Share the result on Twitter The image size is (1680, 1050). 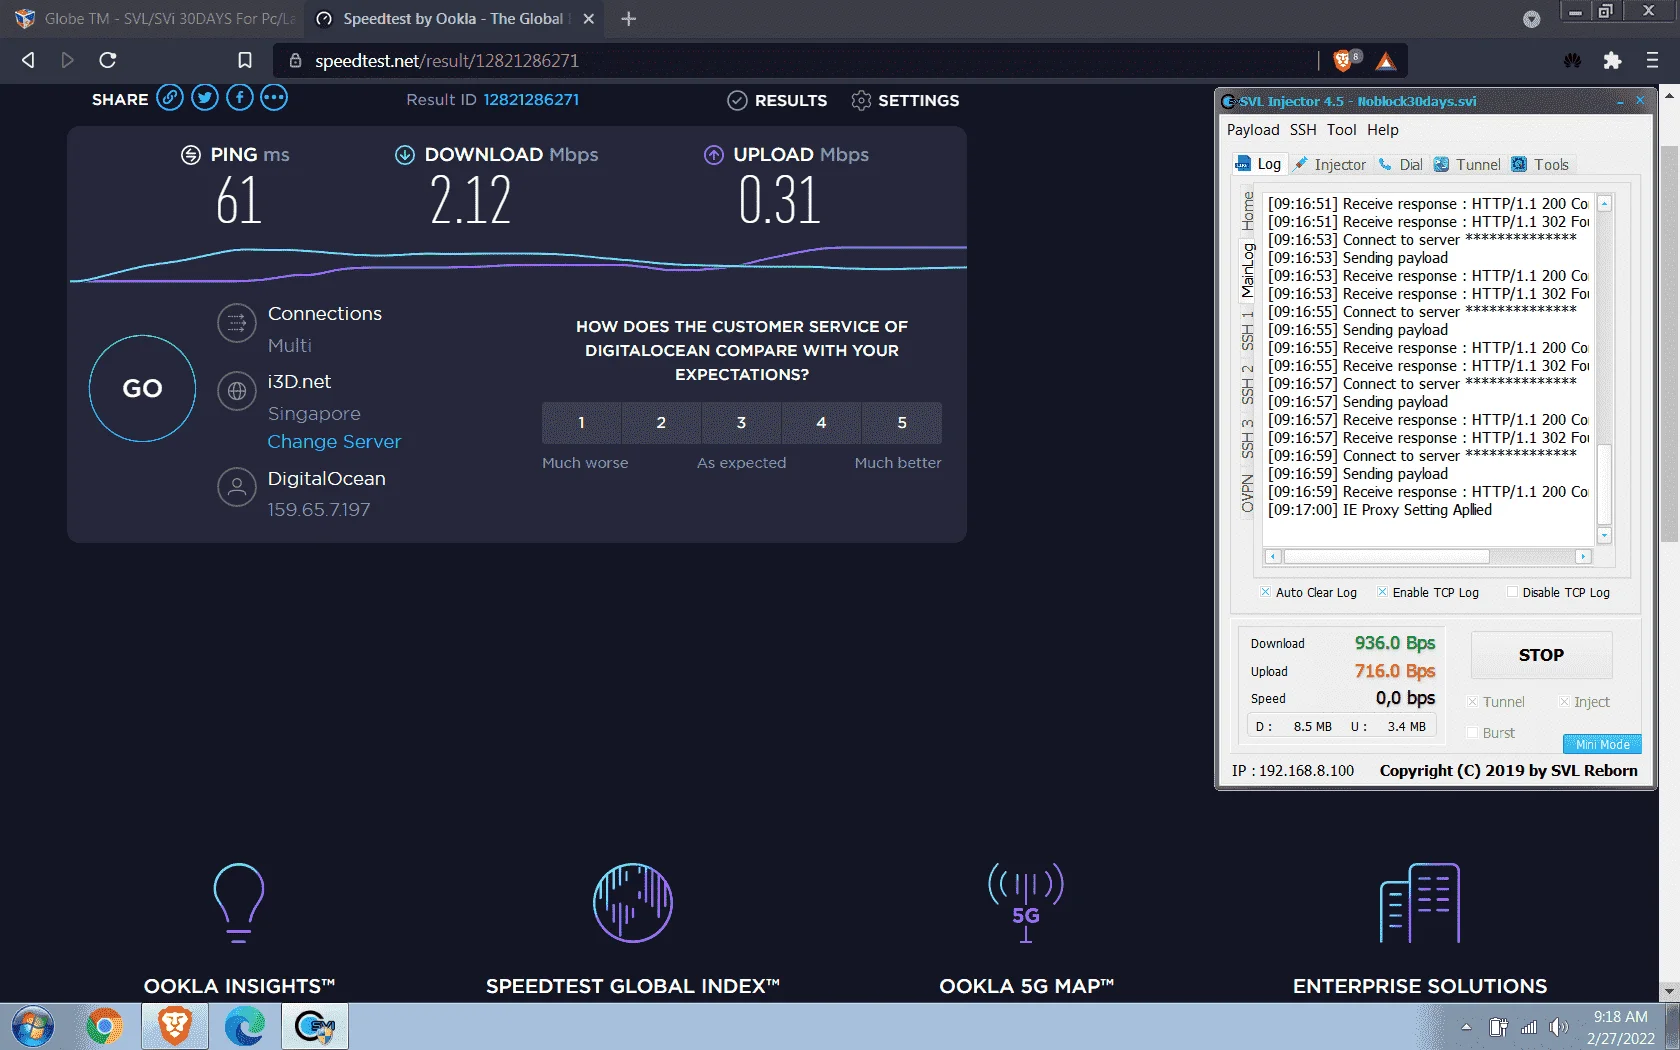[x=205, y=98]
